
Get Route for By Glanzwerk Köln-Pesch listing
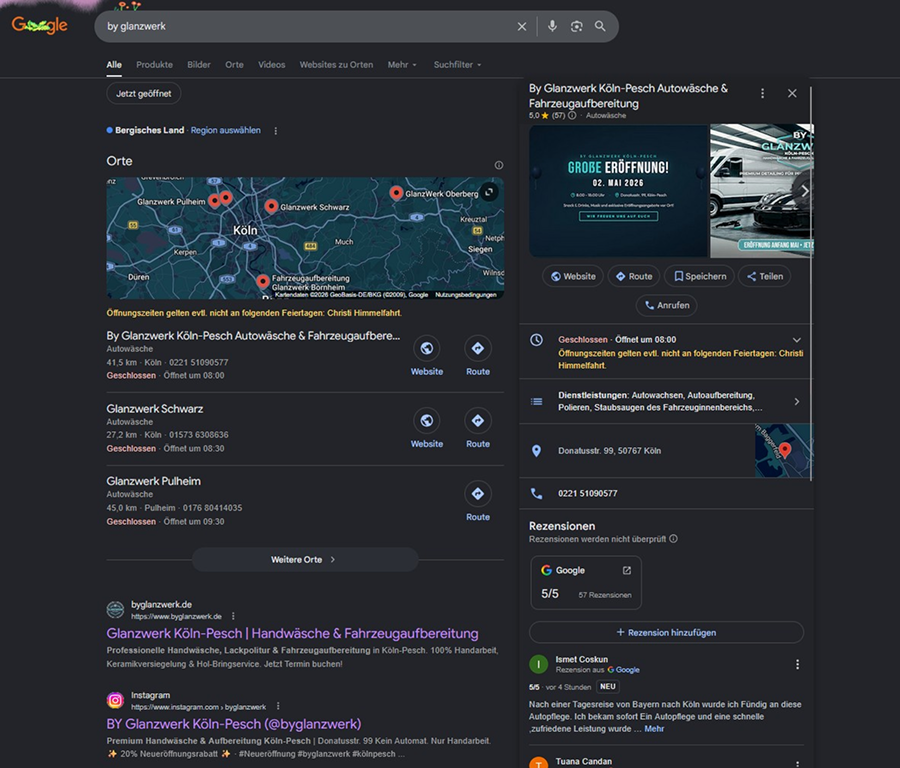[x=478, y=348]
